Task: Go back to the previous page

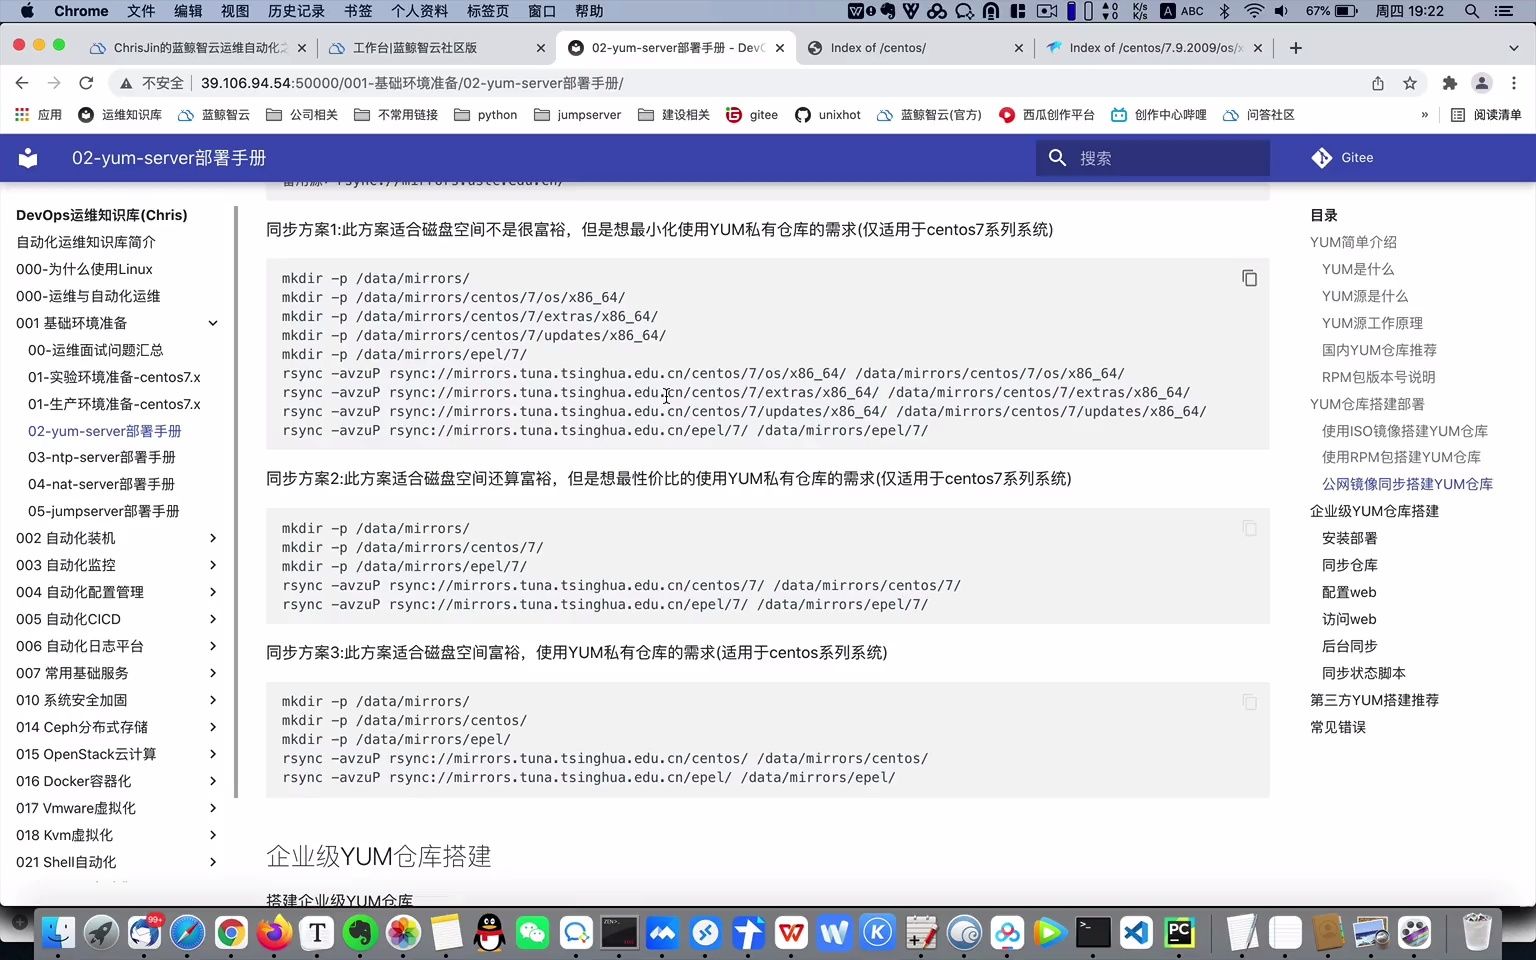Action: [22, 83]
